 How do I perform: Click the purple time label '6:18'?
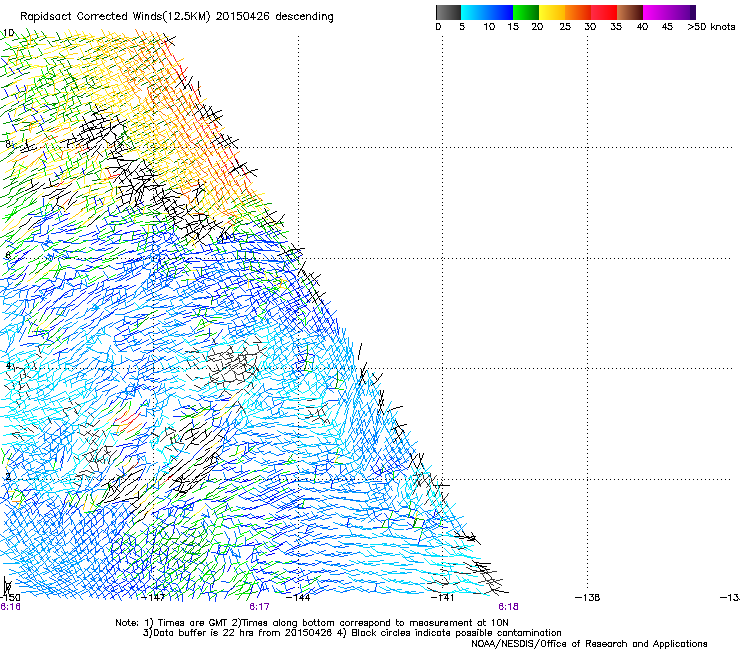[x=508, y=607]
